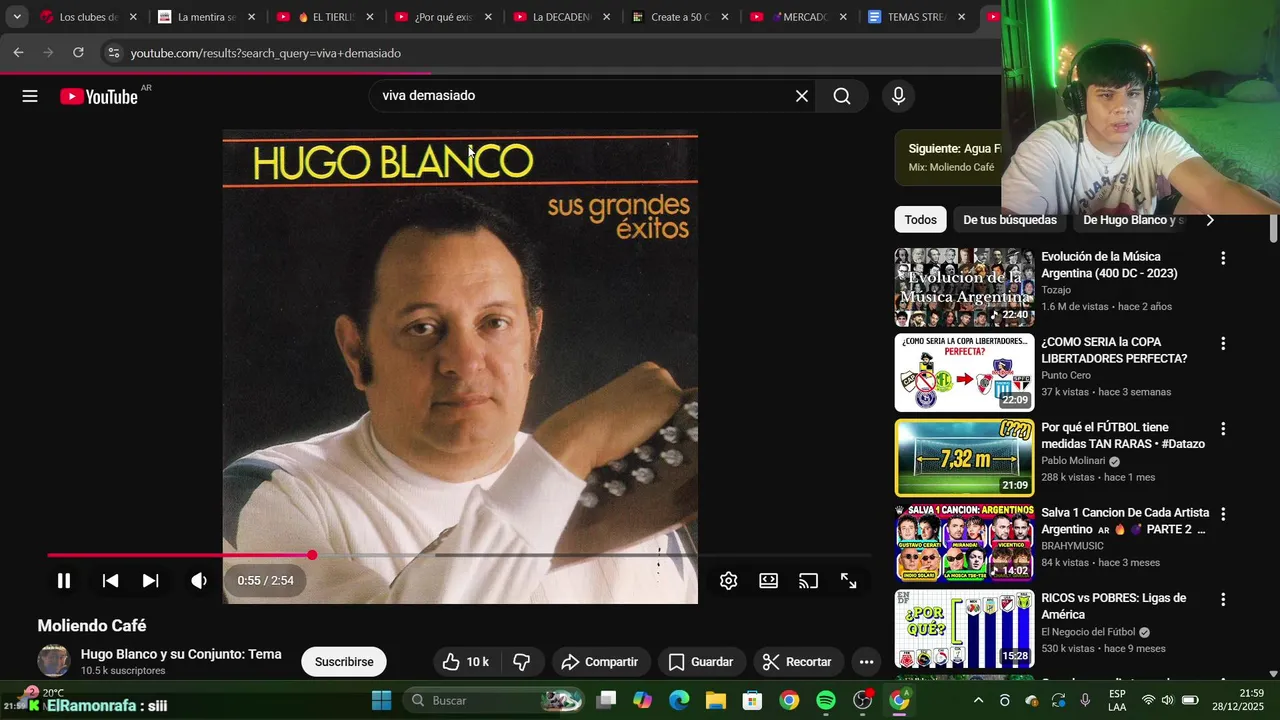The width and height of the screenshot is (1280, 720).
Task: Open options for Salva 1 Cancion video
Action: [x=1222, y=513]
